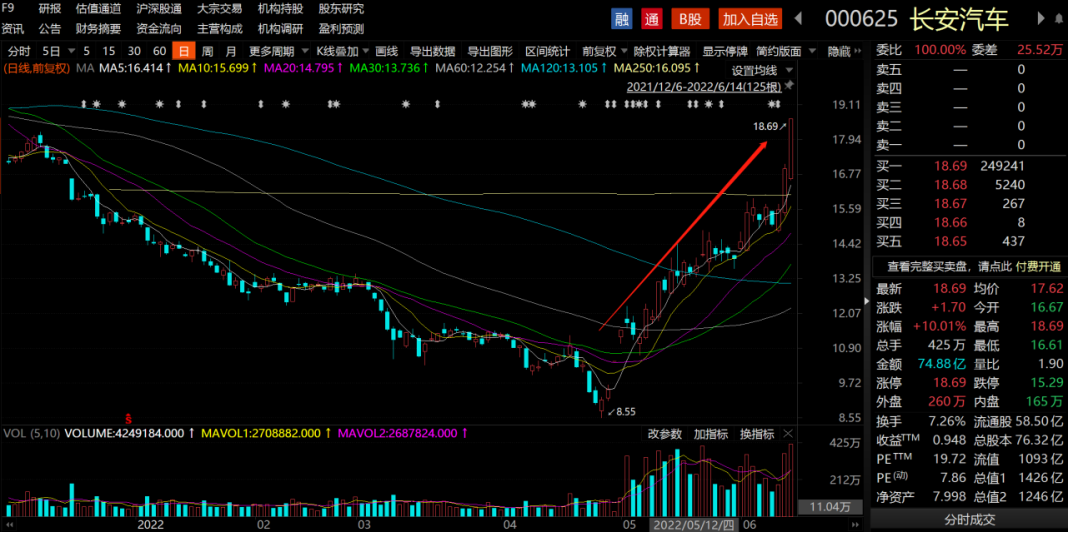
Task: Open the 资金流向 menu item
Action: [x=159, y=29]
